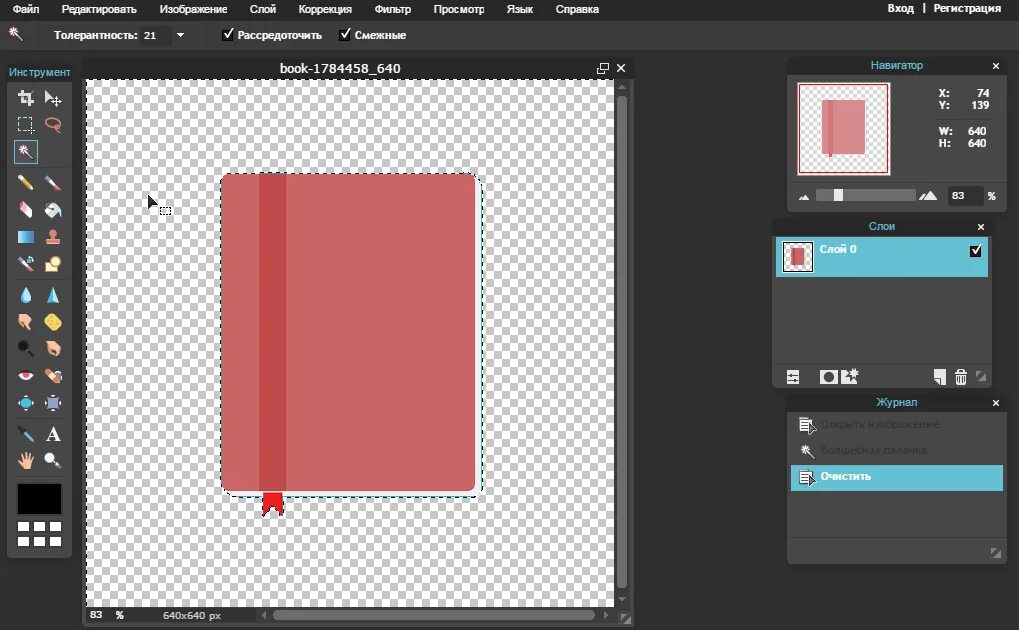Click the Толерантность value field
Image resolution: width=1019 pixels, height=630 pixels.
click(x=156, y=35)
